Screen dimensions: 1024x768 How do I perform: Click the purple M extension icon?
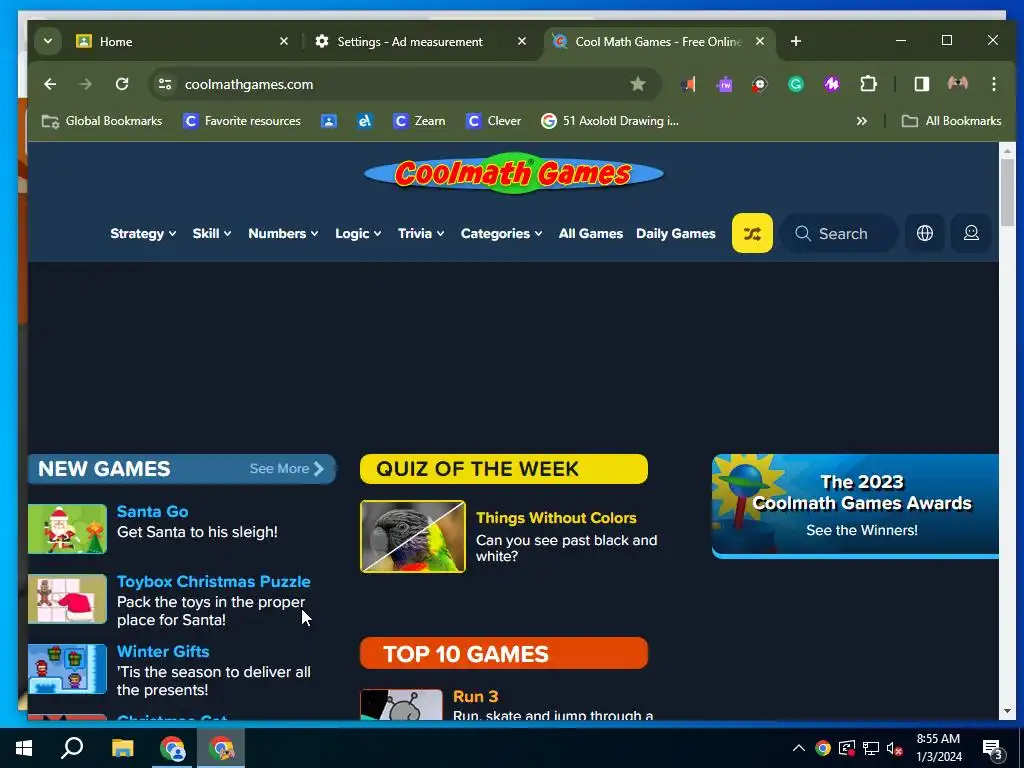(831, 84)
